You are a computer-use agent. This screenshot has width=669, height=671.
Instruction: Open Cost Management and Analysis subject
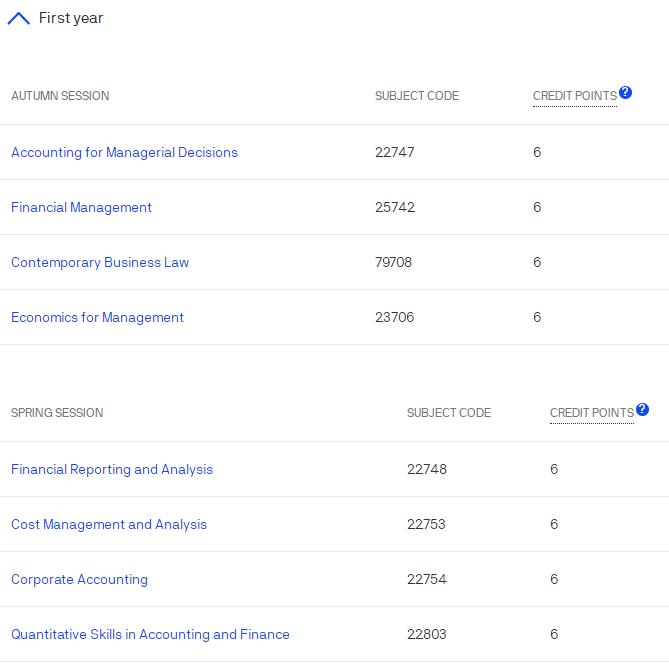click(x=109, y=524)
